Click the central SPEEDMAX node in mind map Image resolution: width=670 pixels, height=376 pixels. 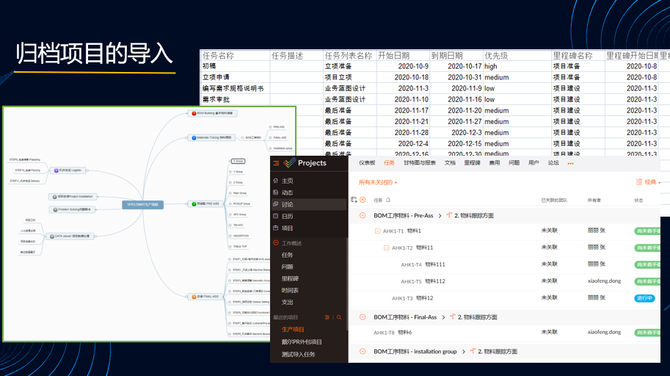click(143, 204)
